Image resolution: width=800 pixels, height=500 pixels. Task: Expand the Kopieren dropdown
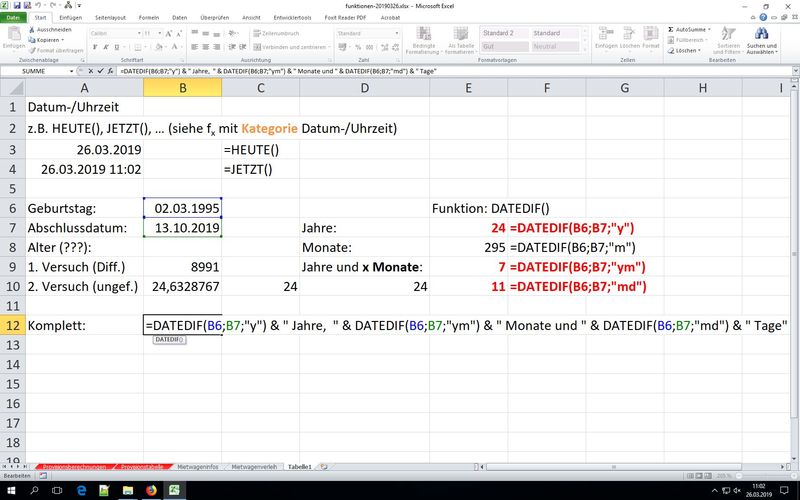[x=62, y=40]
